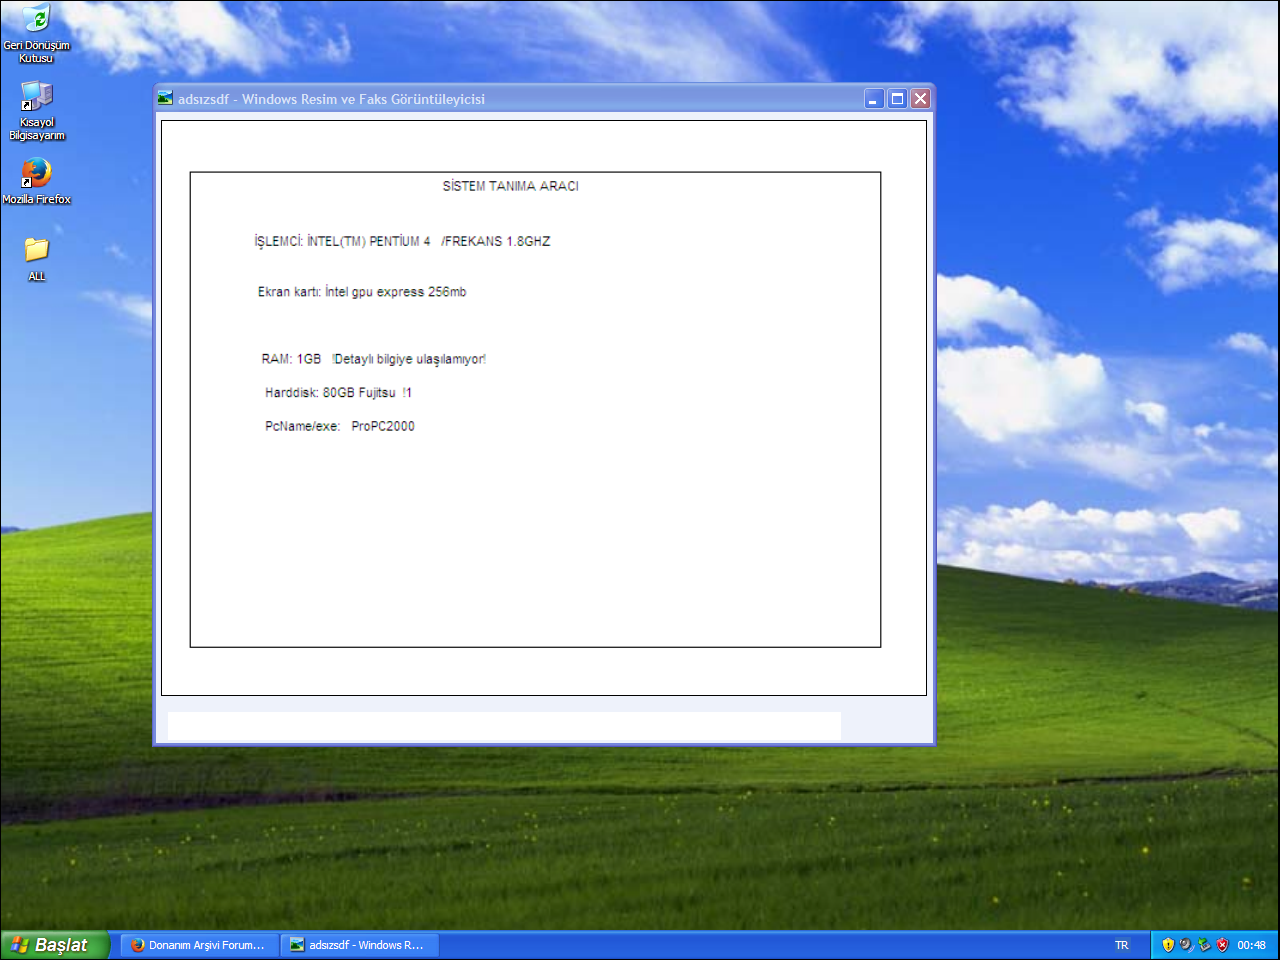The image size is (1280, 960).
Task: Click the yellow shield update icon in tray
Action: 1168,945
